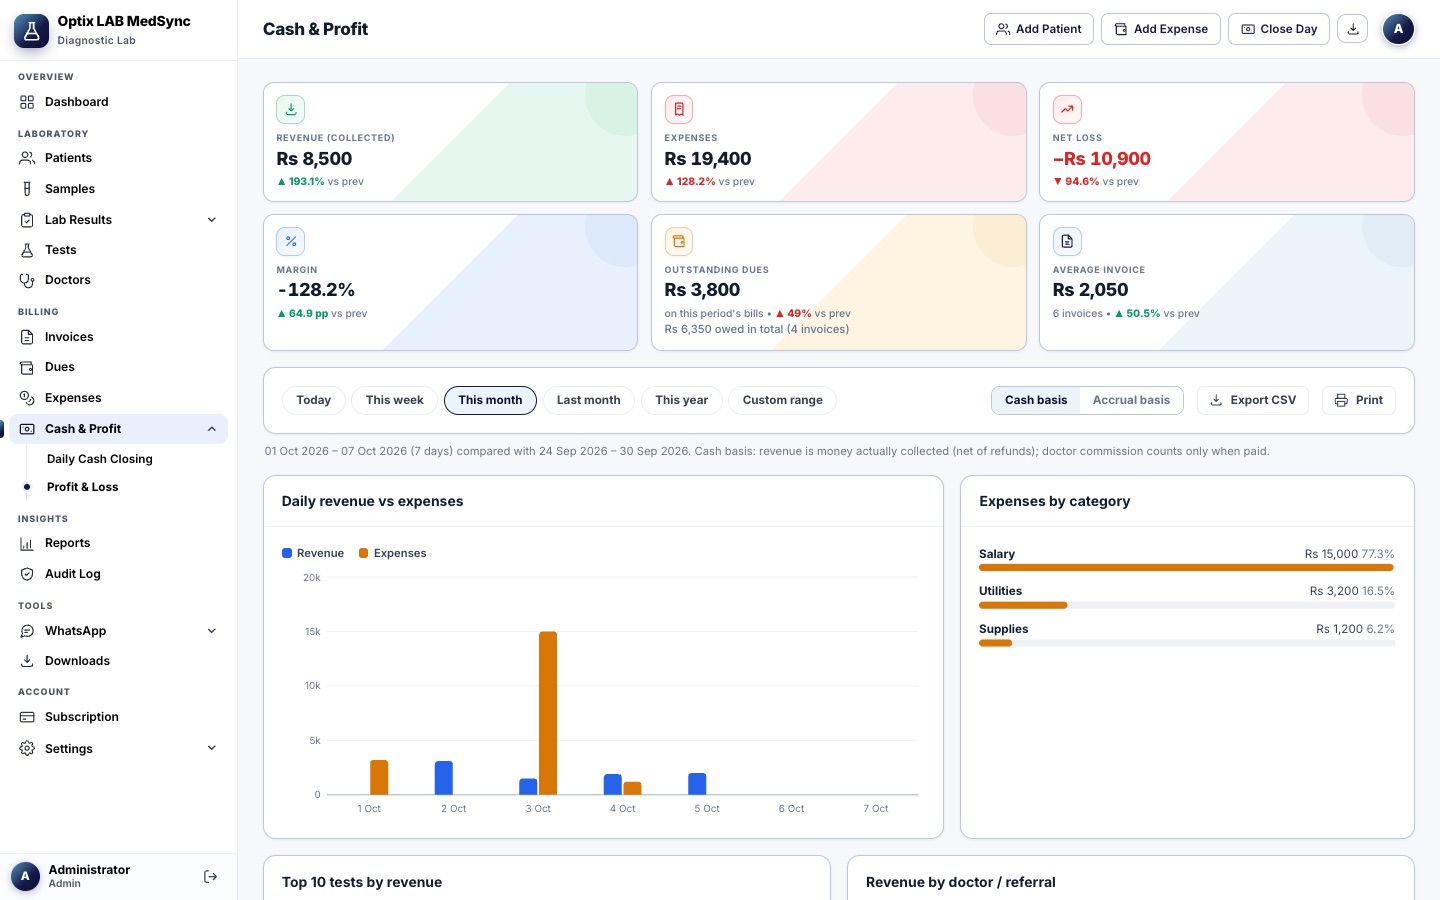
Task: Click the Add Patient button
Action: tap(1039, 29)
